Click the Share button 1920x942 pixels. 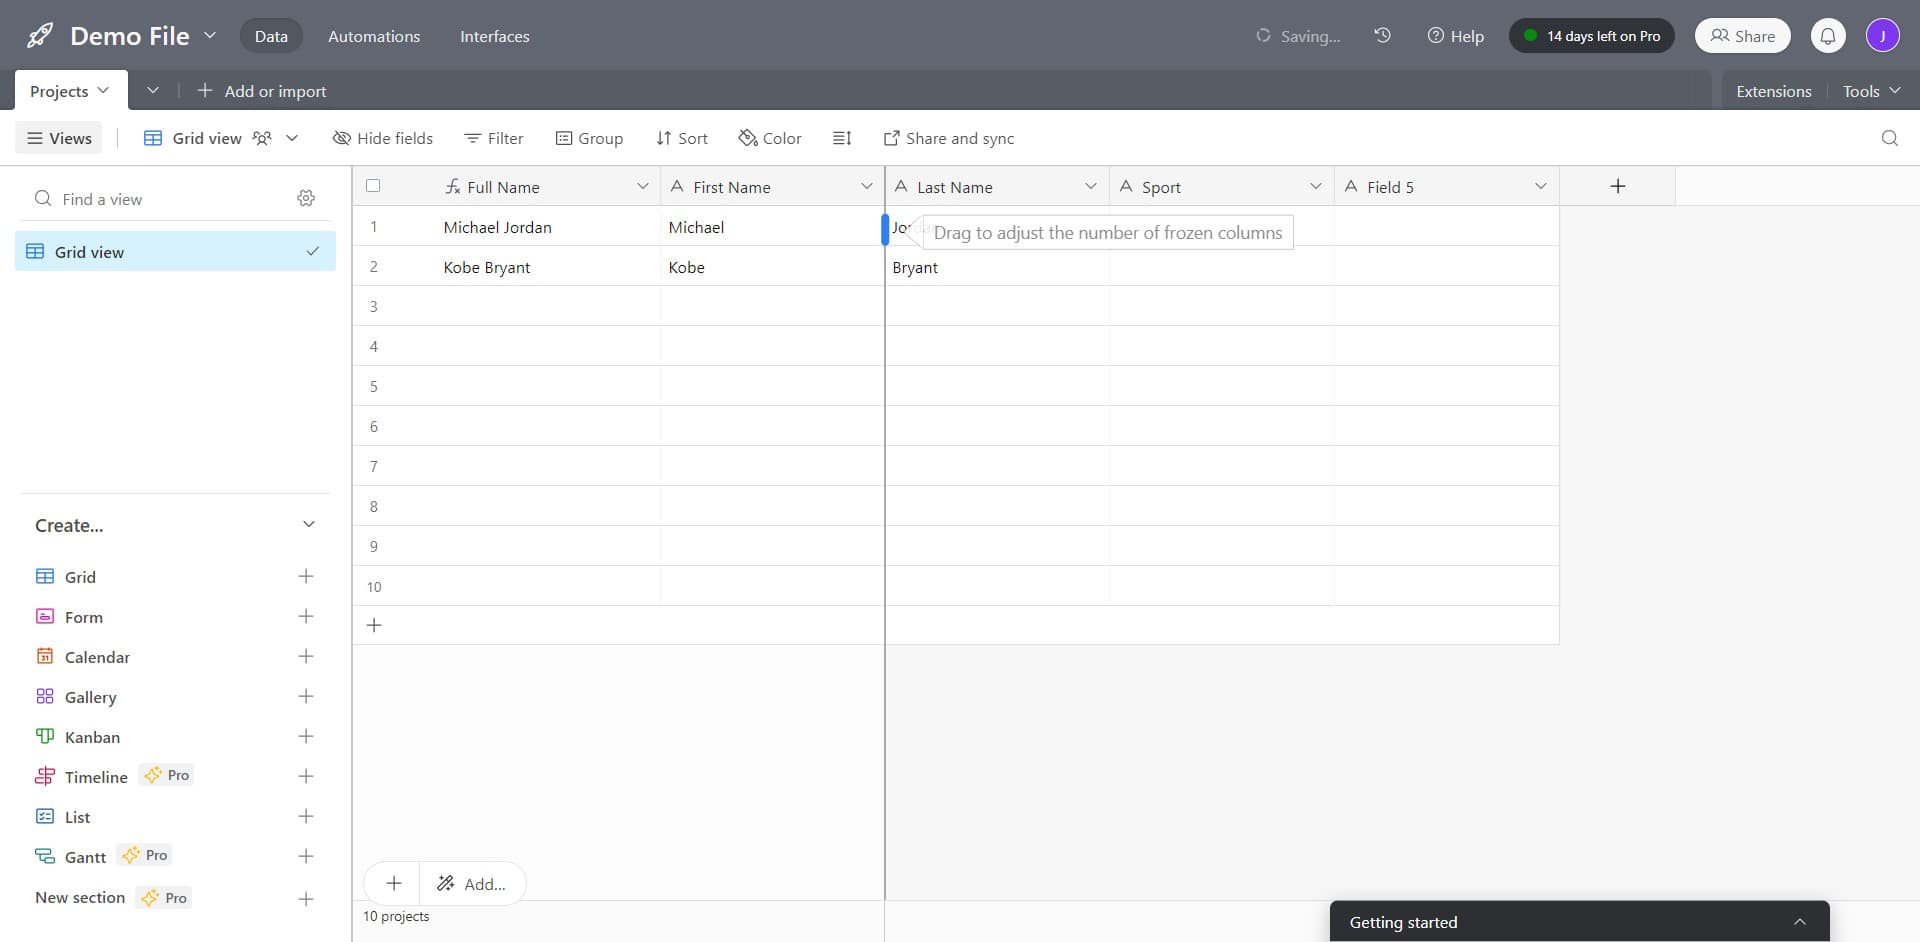click(1742, 36)
